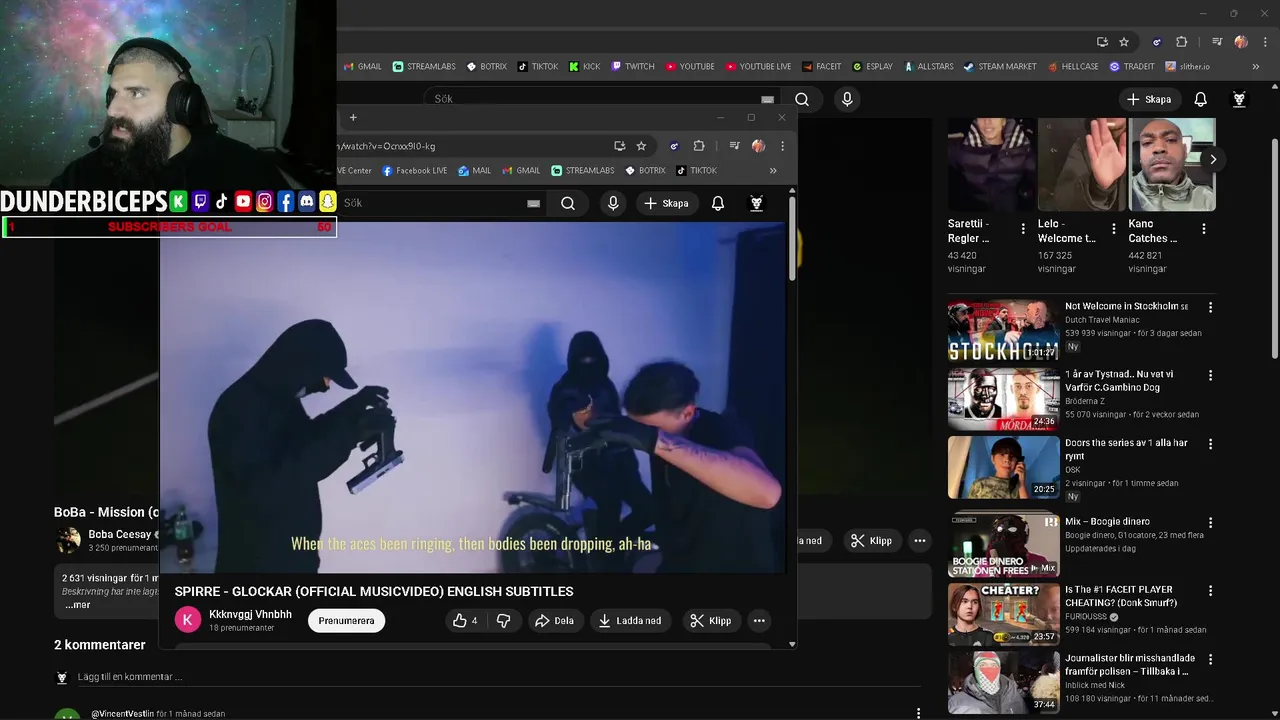1280x720 pixels.
Task: Open Doors the series av 1 thumbnail
Action: coord(1003,467)
